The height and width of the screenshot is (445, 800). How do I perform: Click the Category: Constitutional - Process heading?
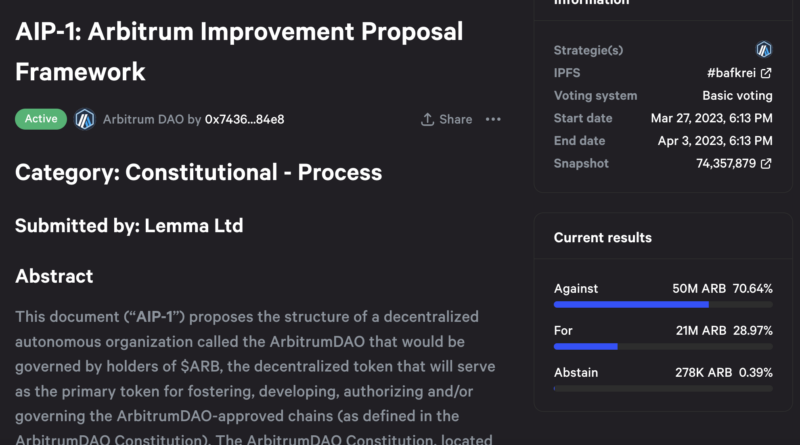[198, 172]
